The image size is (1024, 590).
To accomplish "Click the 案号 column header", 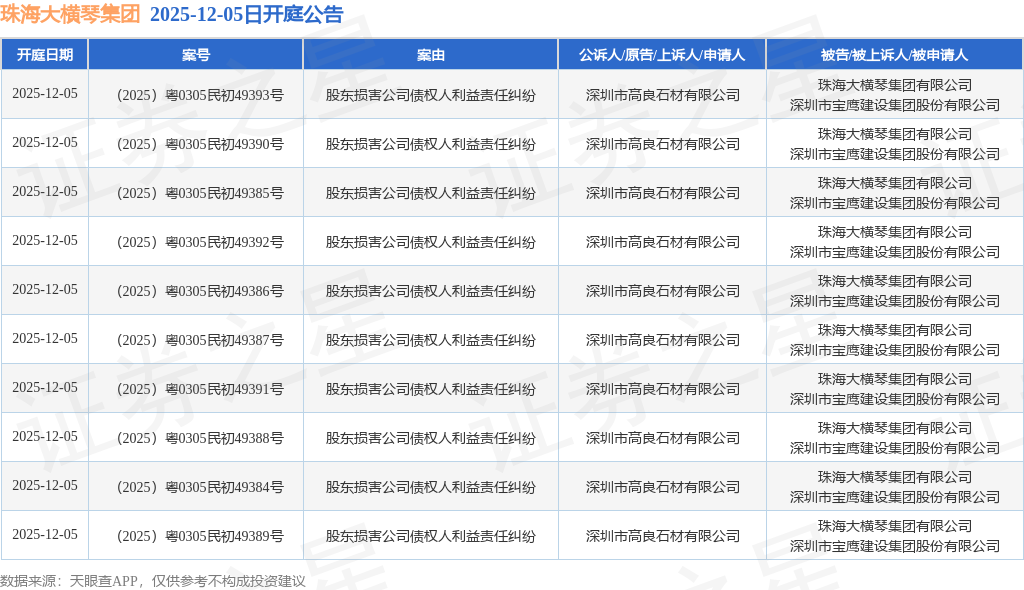I will pyautogui.click(x=196, y=55).
